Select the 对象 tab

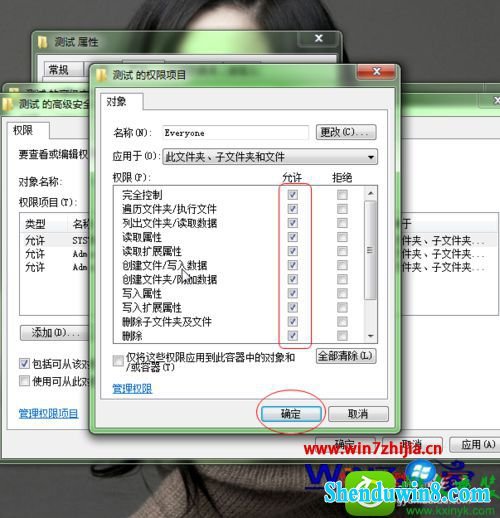point(122,101)
